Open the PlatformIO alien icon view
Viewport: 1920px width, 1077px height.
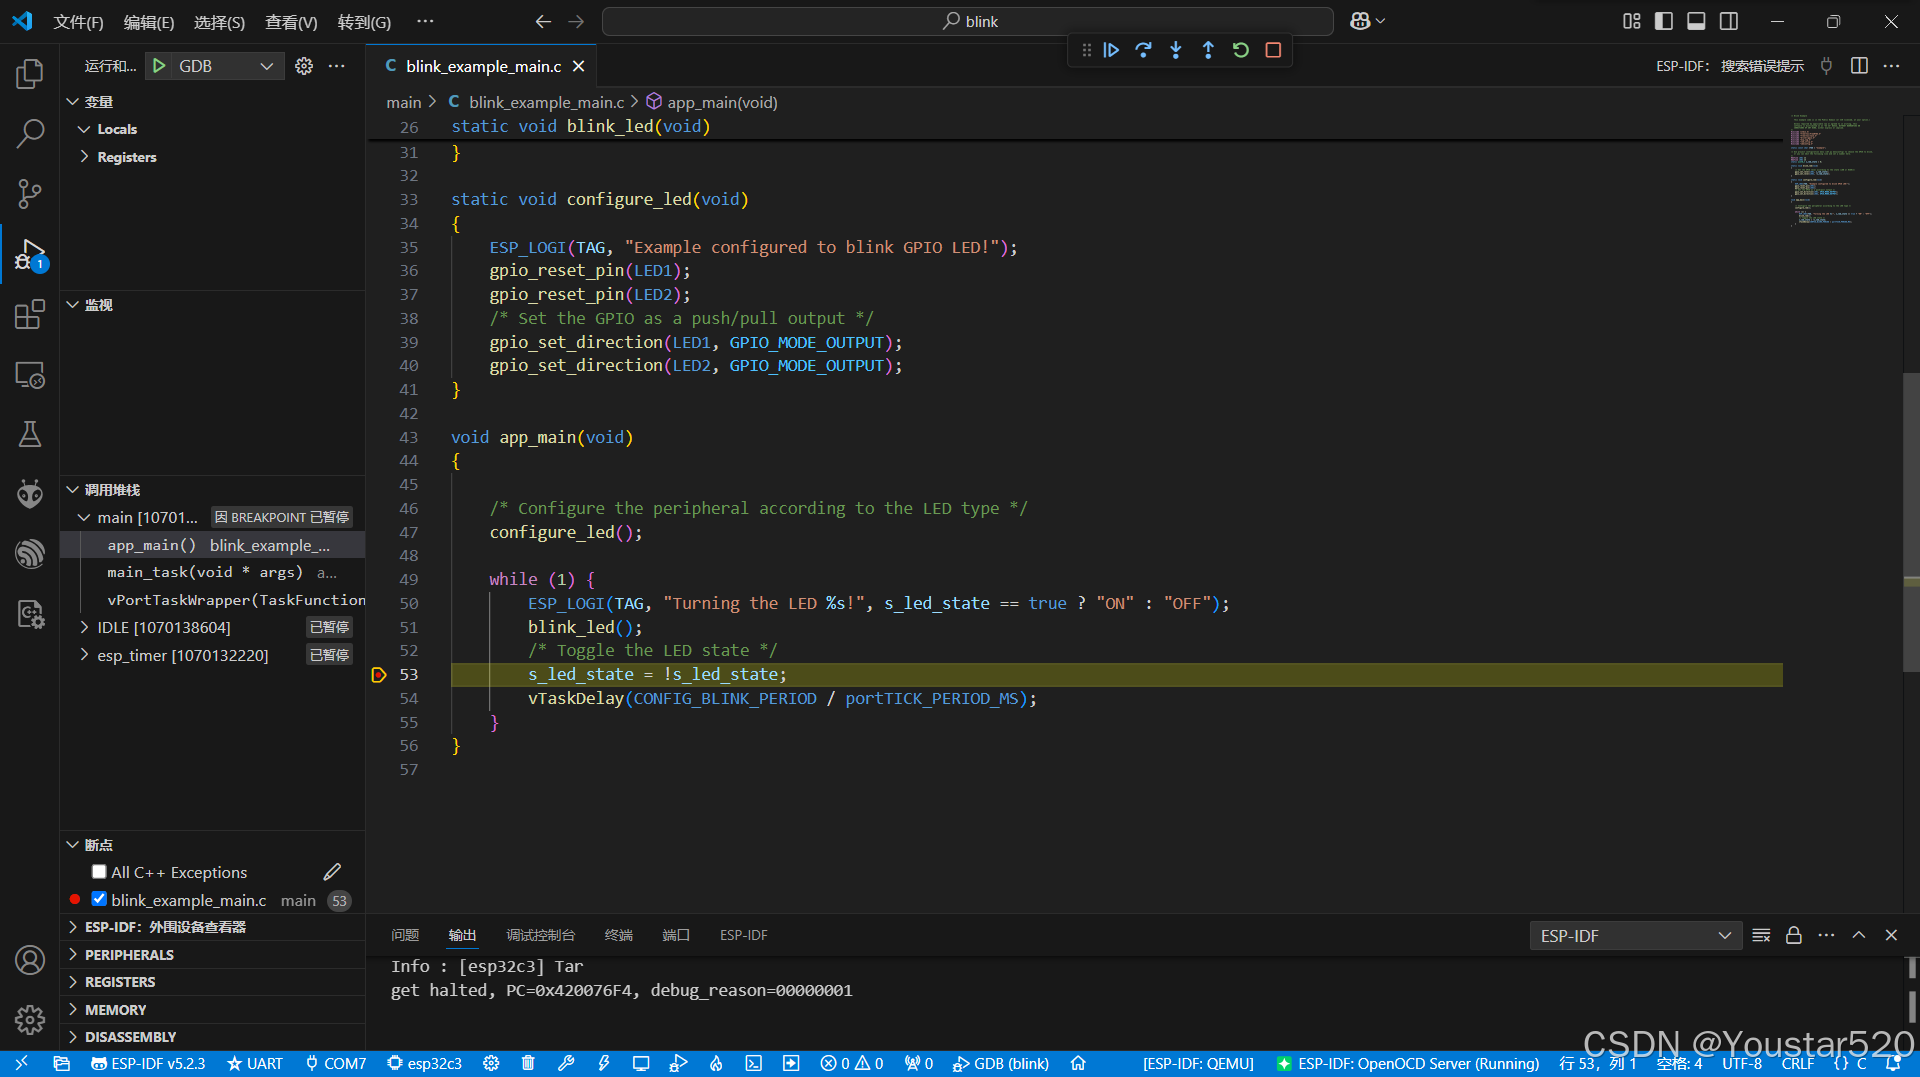click(x=30, y=494)
